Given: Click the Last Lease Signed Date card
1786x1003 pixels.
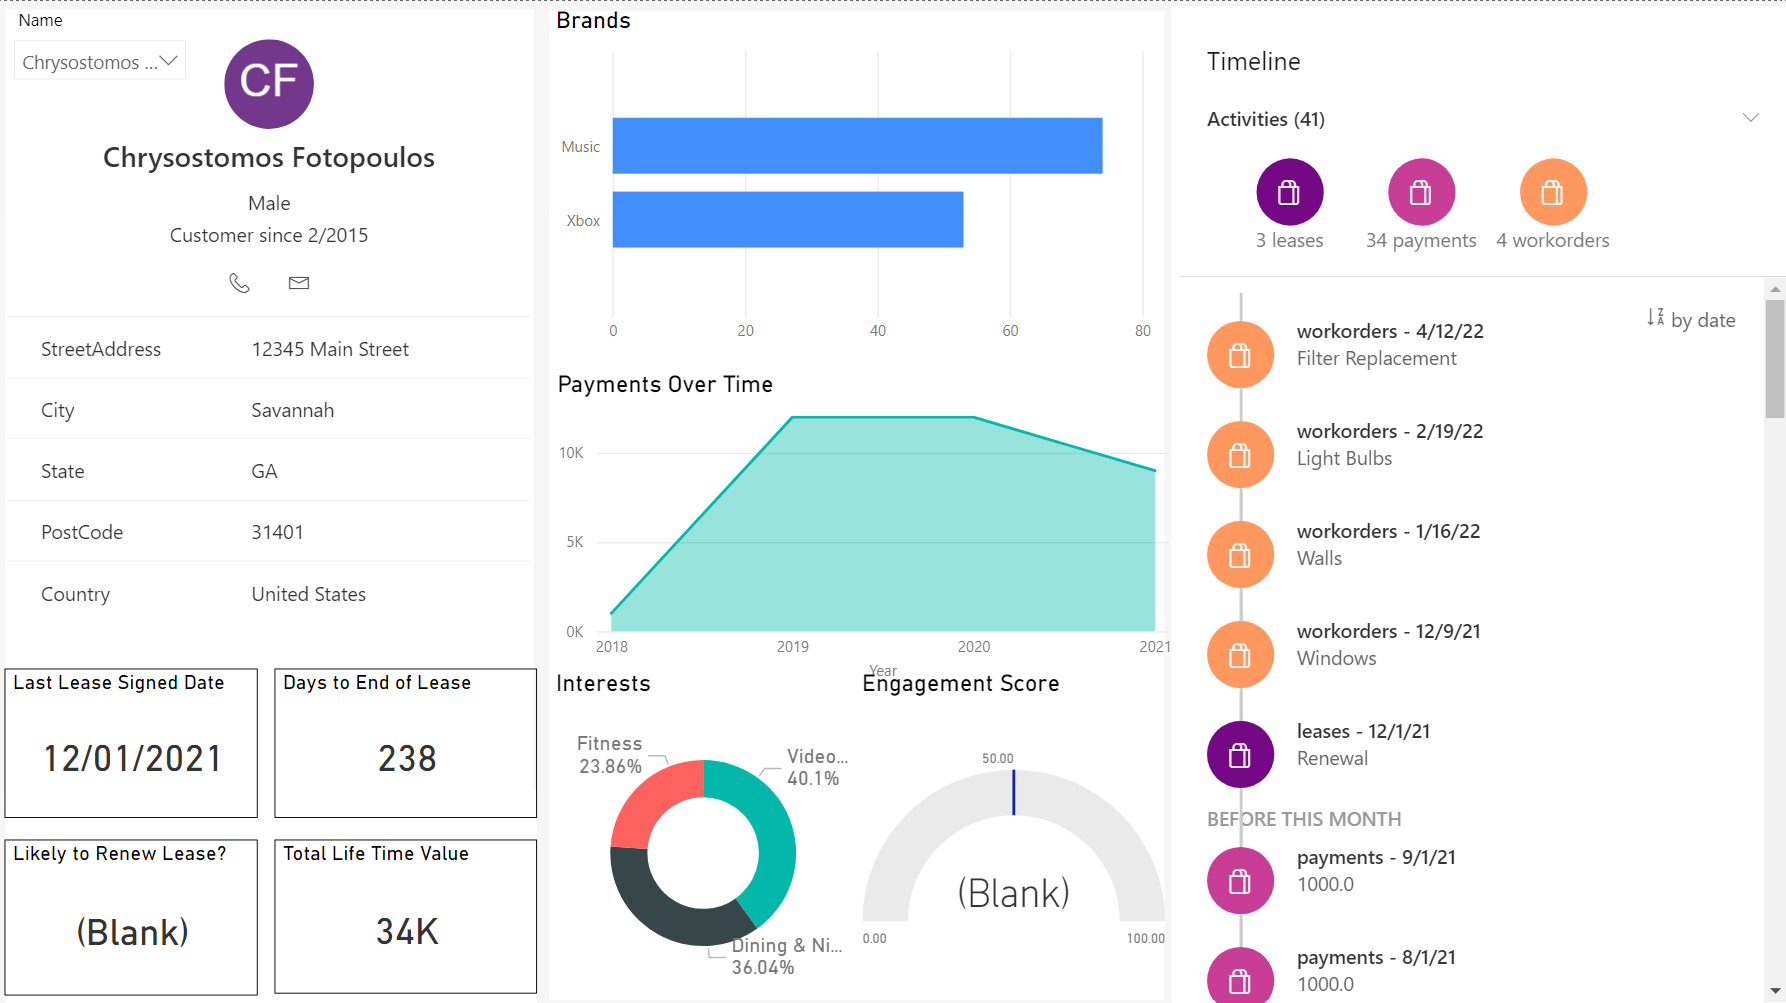Looking at the screenshot, I should (131, 743).
